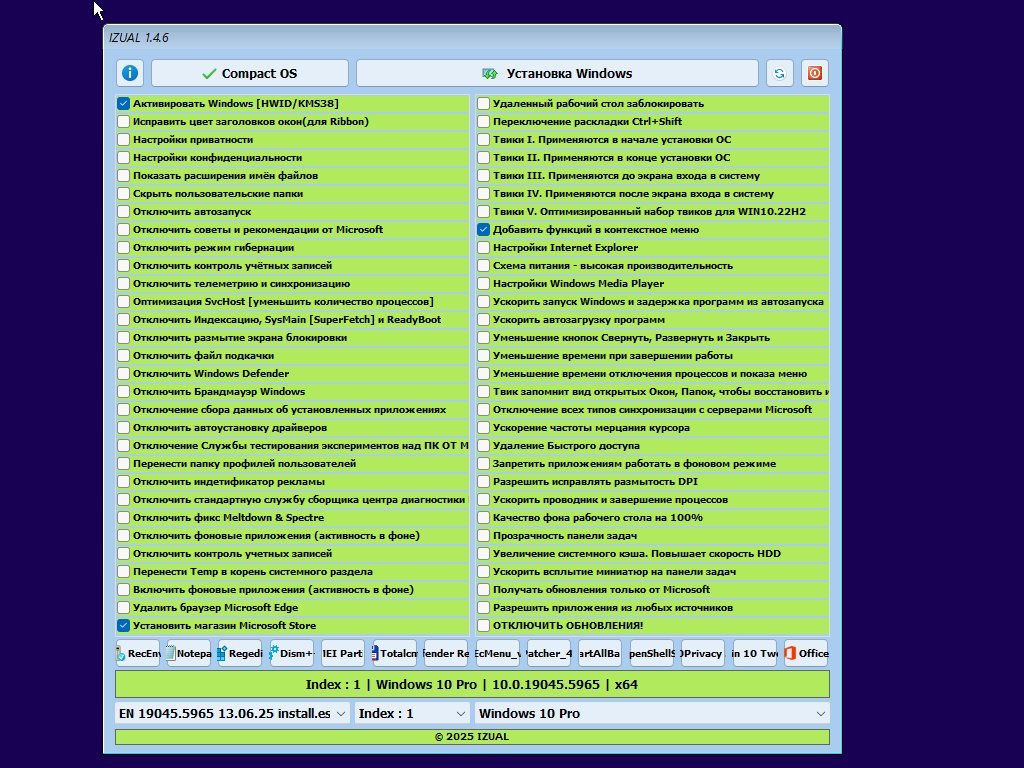Check Отключить фикс Meltdown & Spectre
1024x768 pixels.
tap(123, 518)
